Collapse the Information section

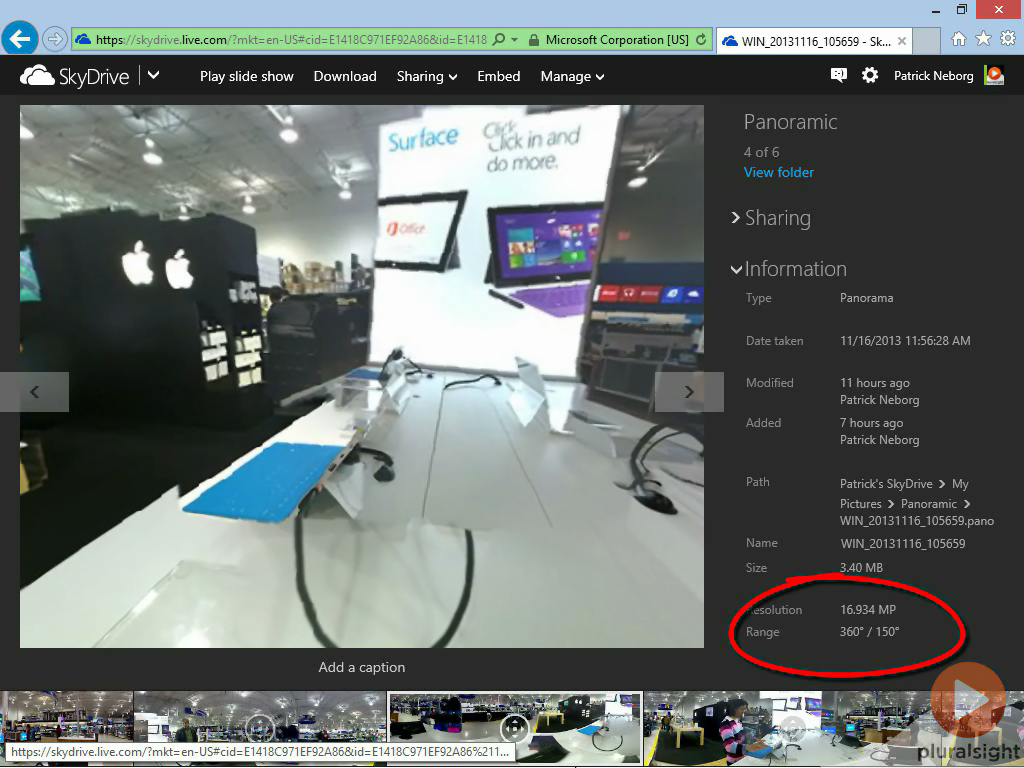[x=789, y=269]
